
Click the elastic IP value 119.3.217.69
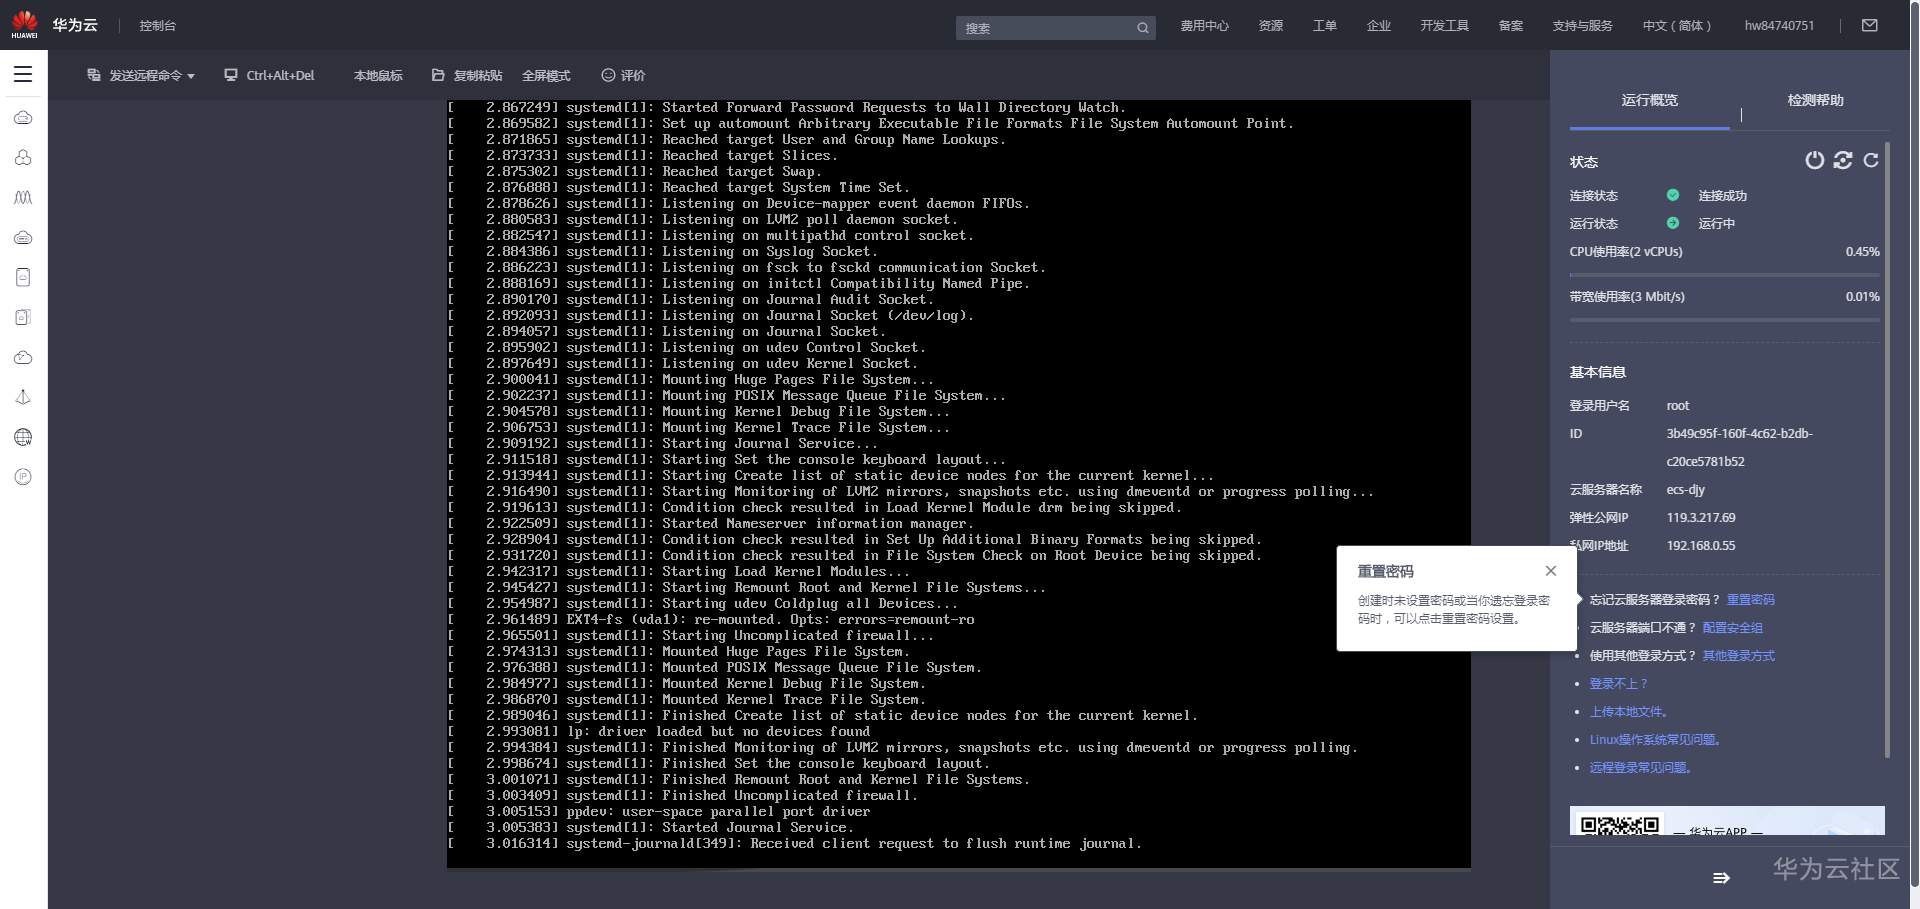click(1701, 518)
